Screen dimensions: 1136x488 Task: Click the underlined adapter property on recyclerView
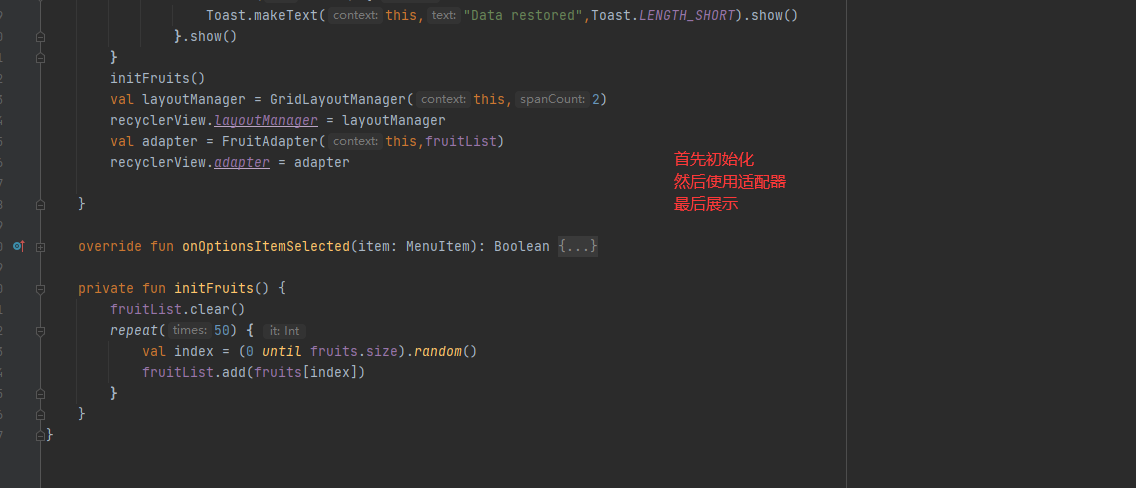tap(242, 162)
